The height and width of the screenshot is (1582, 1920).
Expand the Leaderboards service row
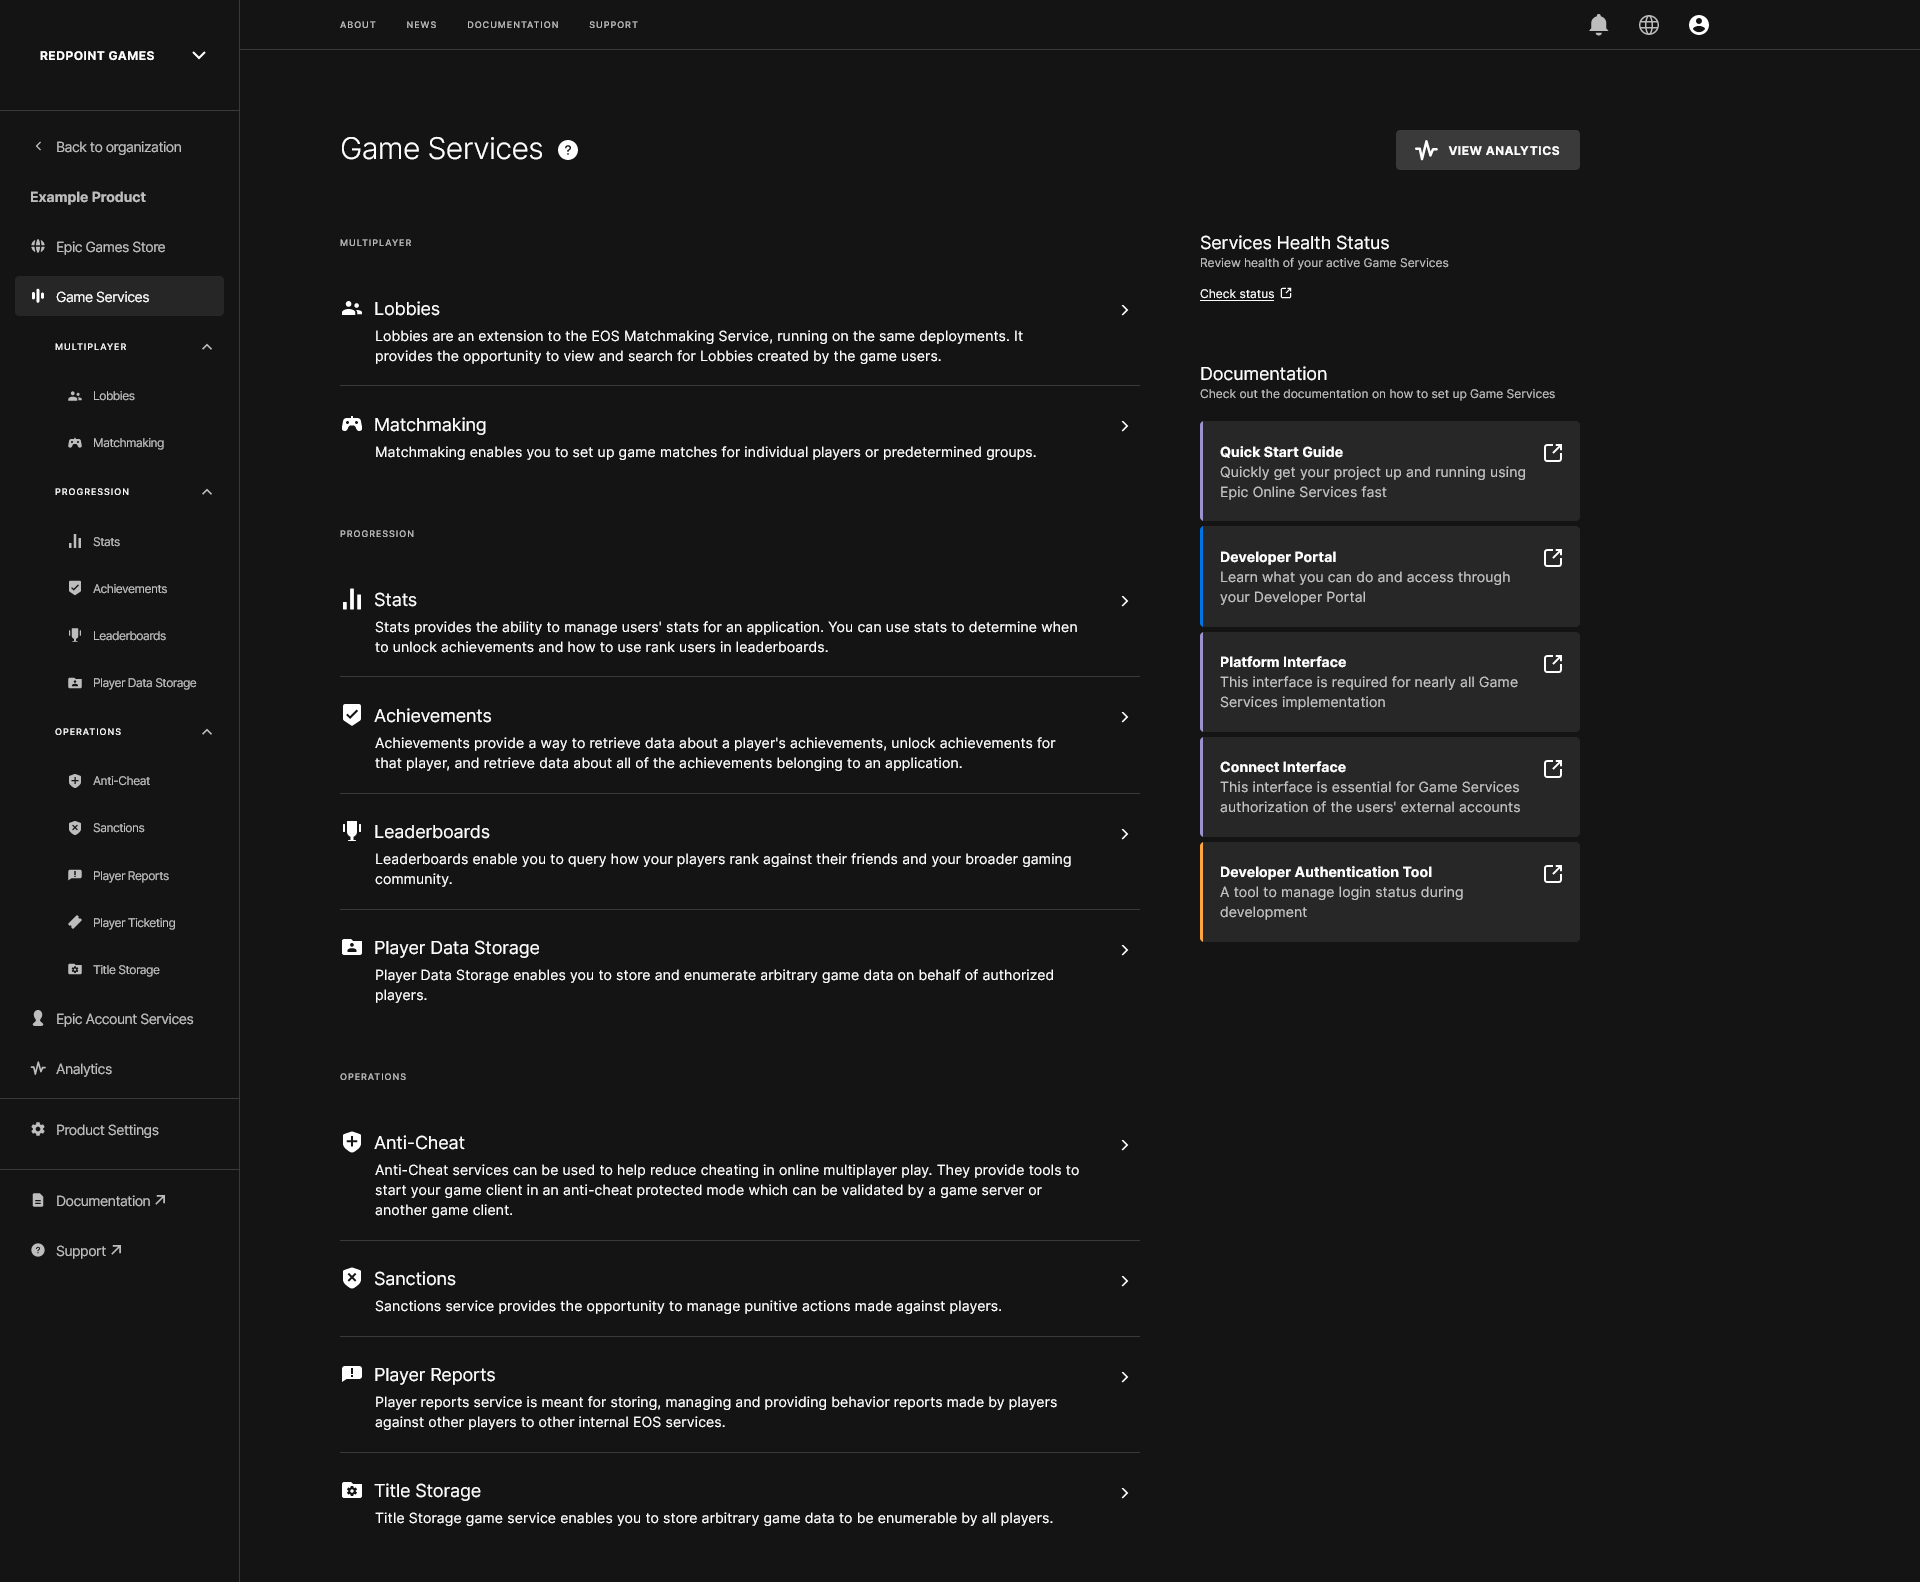[x=1124, y=833]
